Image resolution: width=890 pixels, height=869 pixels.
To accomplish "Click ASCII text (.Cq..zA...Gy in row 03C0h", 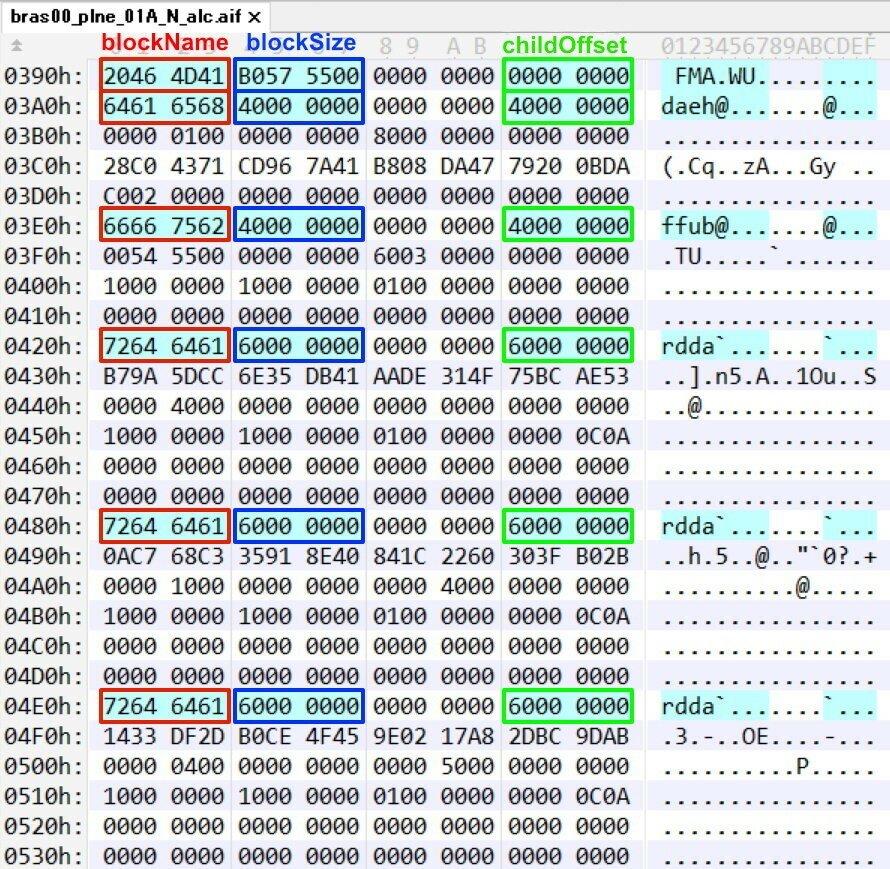I will (749, 166).
